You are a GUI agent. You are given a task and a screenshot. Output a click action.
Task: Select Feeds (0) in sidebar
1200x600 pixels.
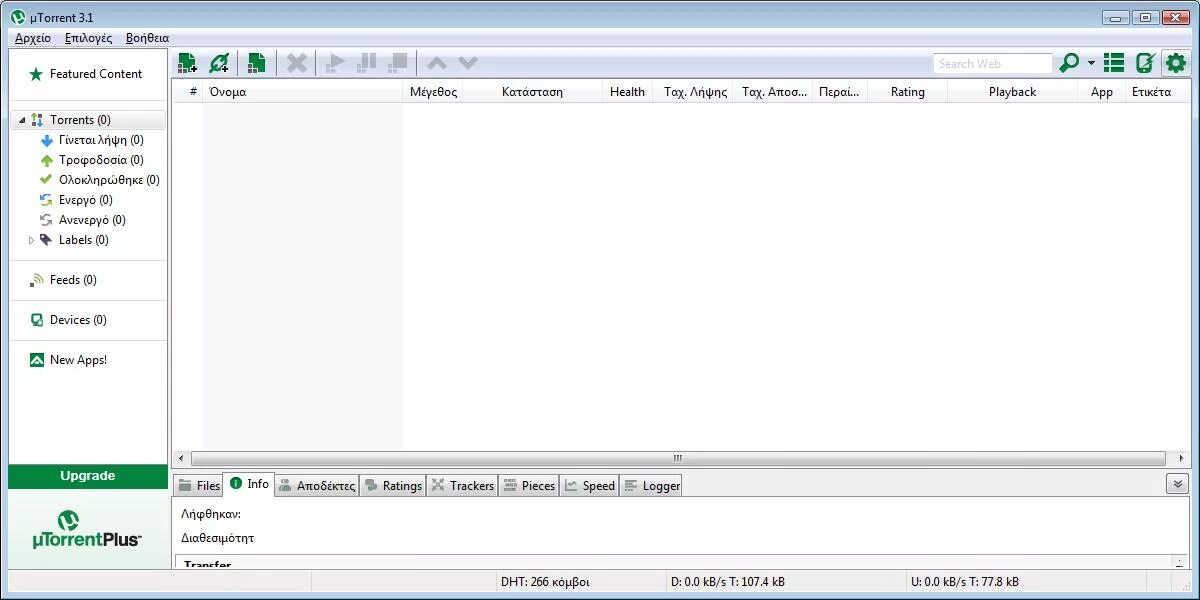[63, 280]
